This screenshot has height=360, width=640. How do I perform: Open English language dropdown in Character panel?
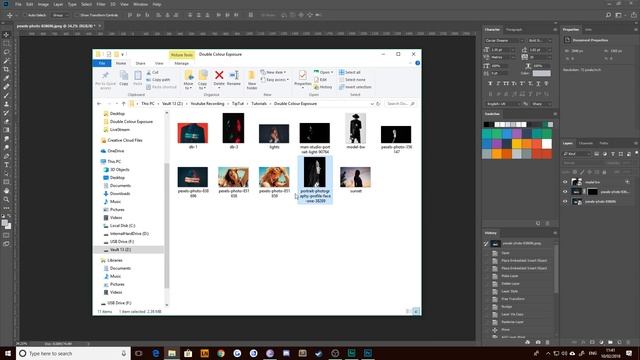[504, 104]
